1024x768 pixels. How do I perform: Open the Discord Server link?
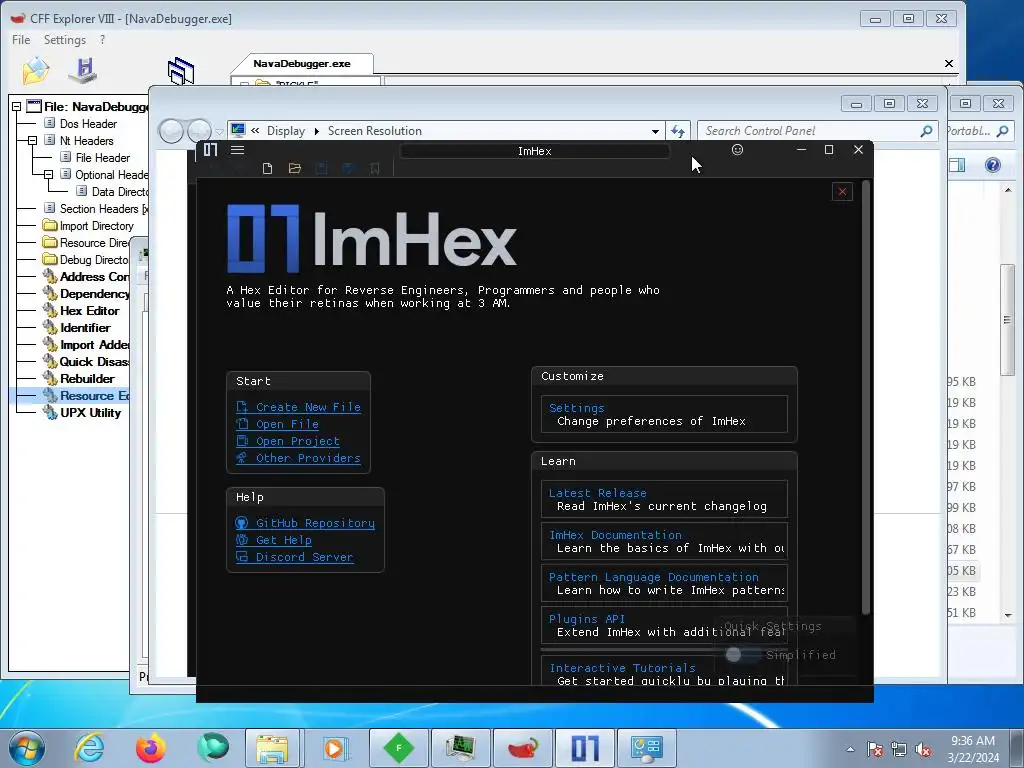point(295,557)
